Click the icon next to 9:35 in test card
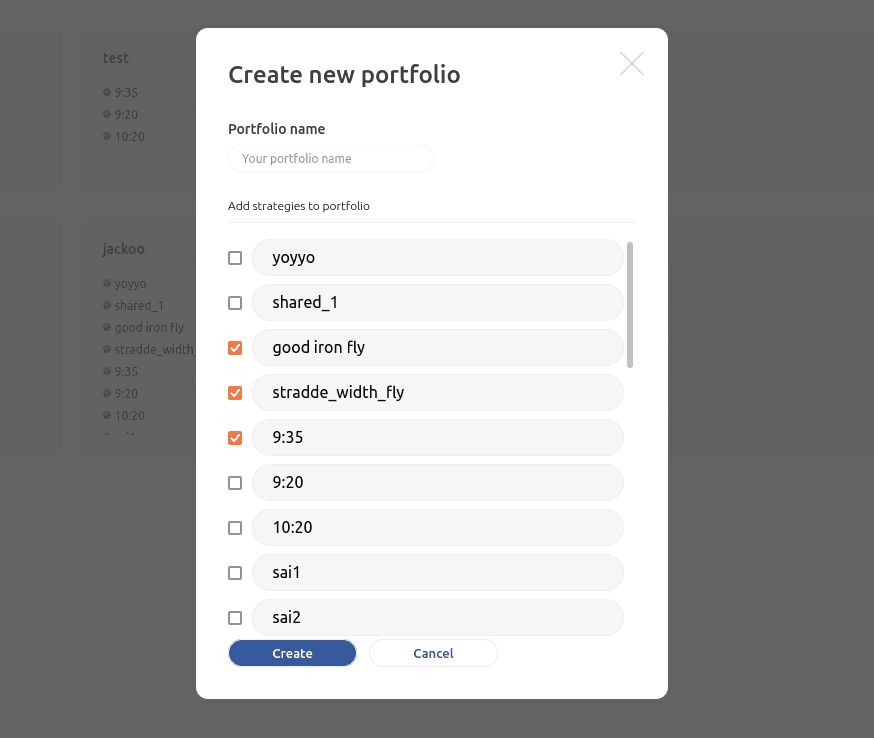This screenshot has width=874, height=738. click(x=106, y=92)
